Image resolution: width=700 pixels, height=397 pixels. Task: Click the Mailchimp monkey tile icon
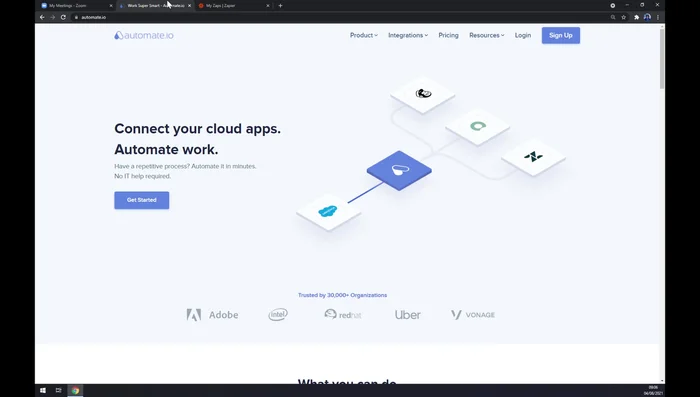(423, 93)
